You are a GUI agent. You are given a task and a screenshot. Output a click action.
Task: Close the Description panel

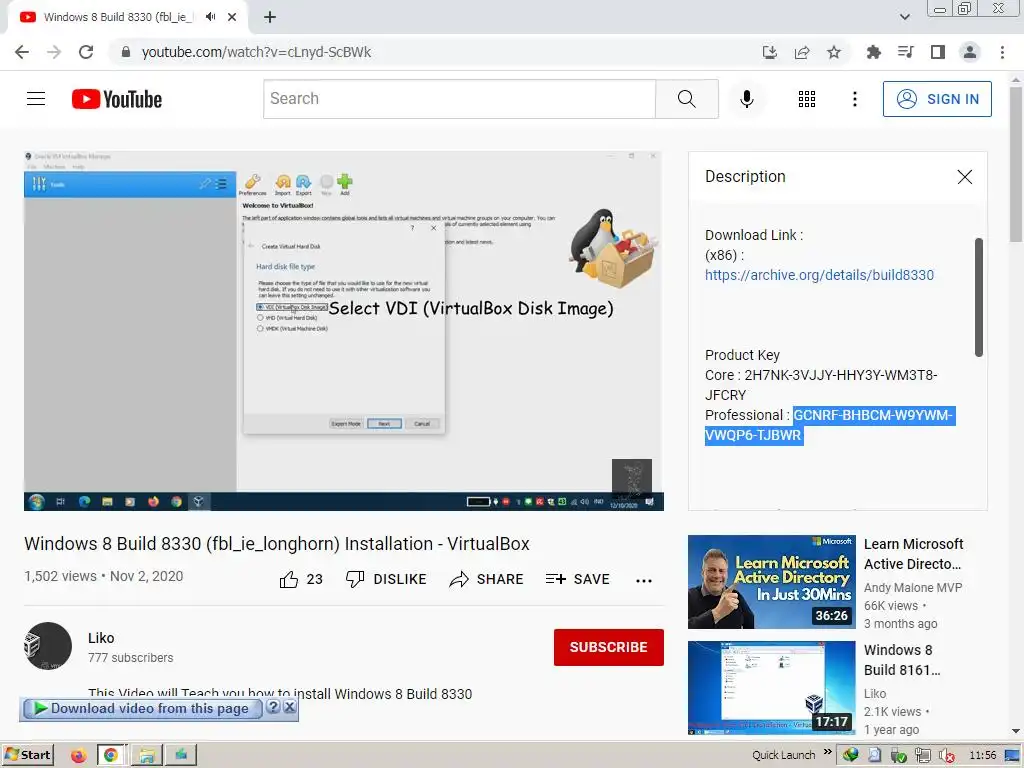(x=965, y=177)
